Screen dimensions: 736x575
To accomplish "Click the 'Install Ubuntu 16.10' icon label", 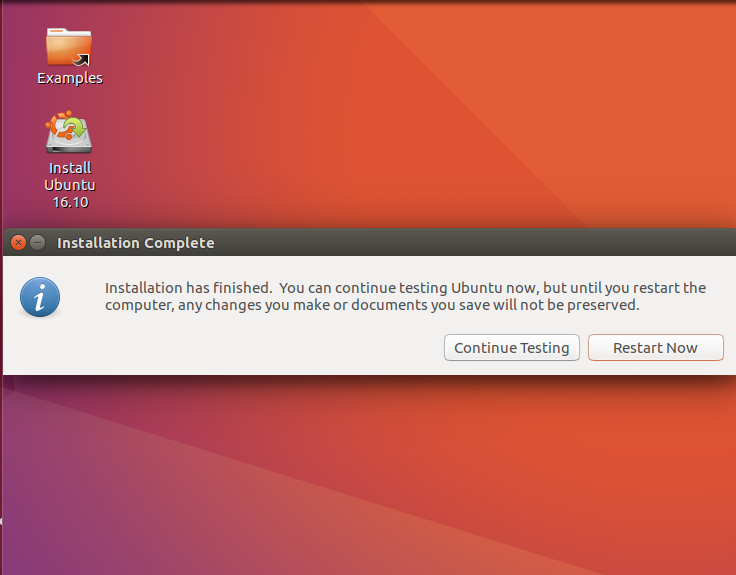I will (70, 185).
